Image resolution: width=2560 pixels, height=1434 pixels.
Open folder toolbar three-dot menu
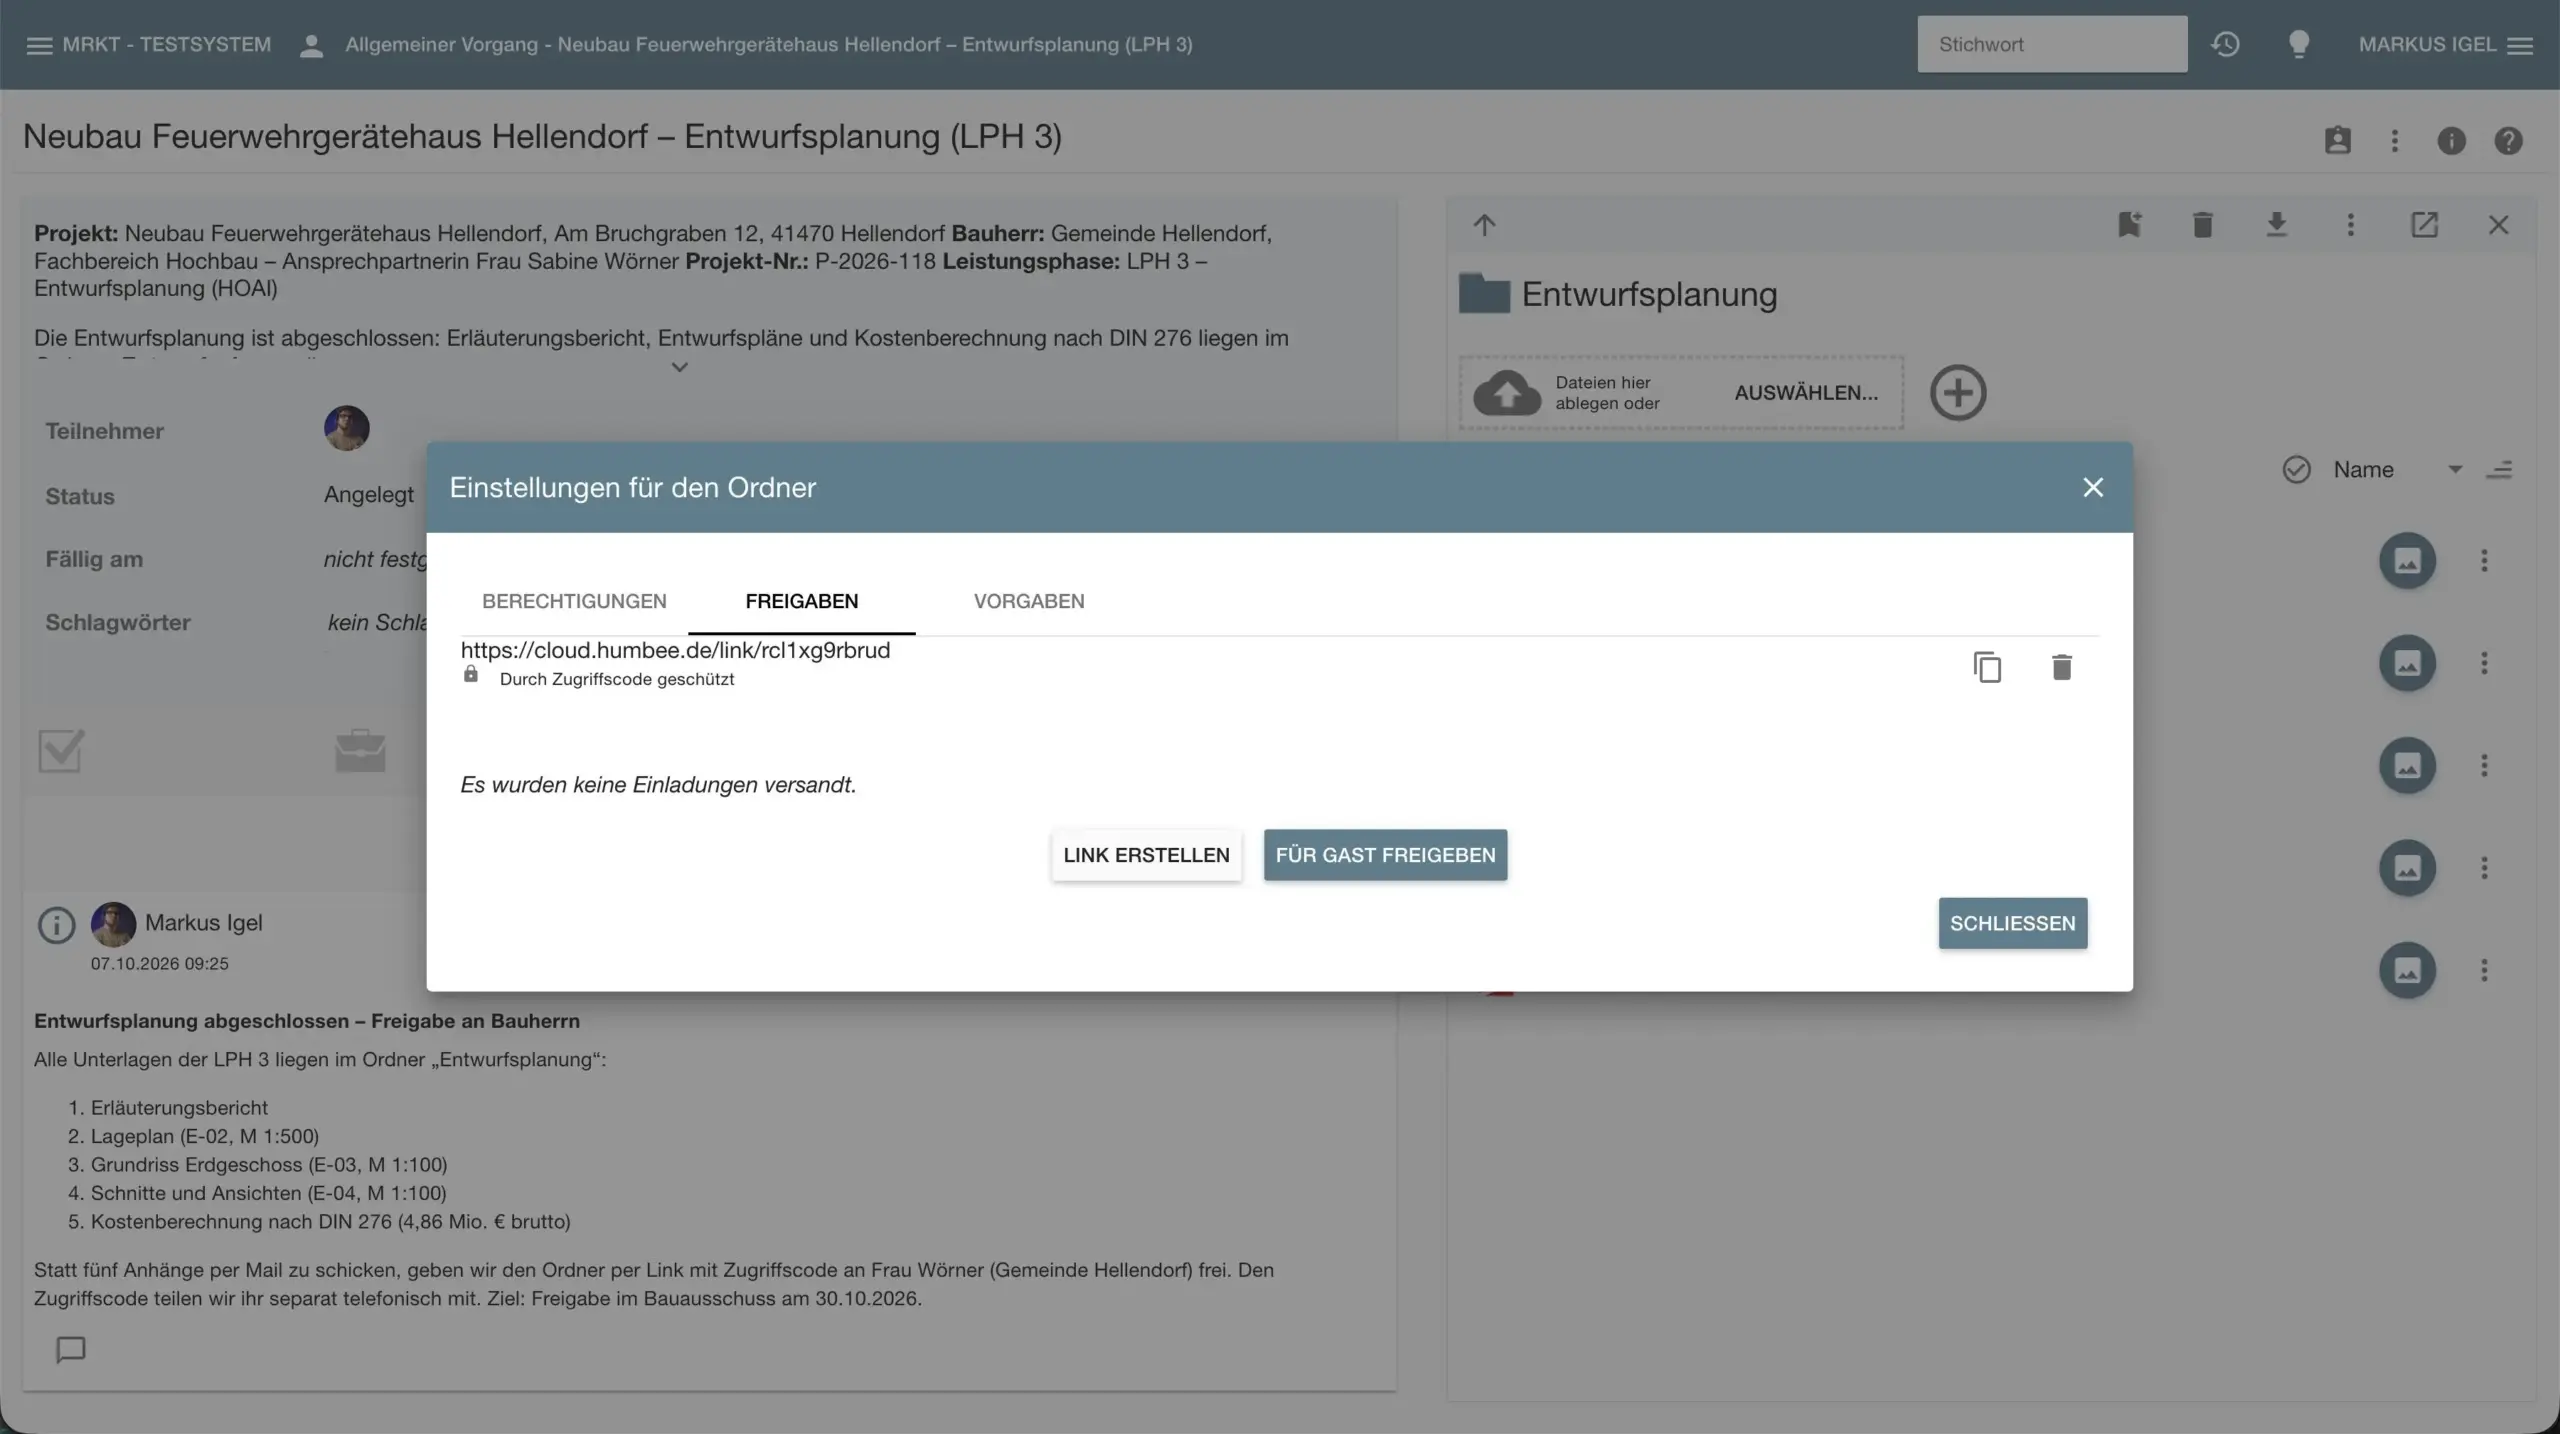point(2350,225)
